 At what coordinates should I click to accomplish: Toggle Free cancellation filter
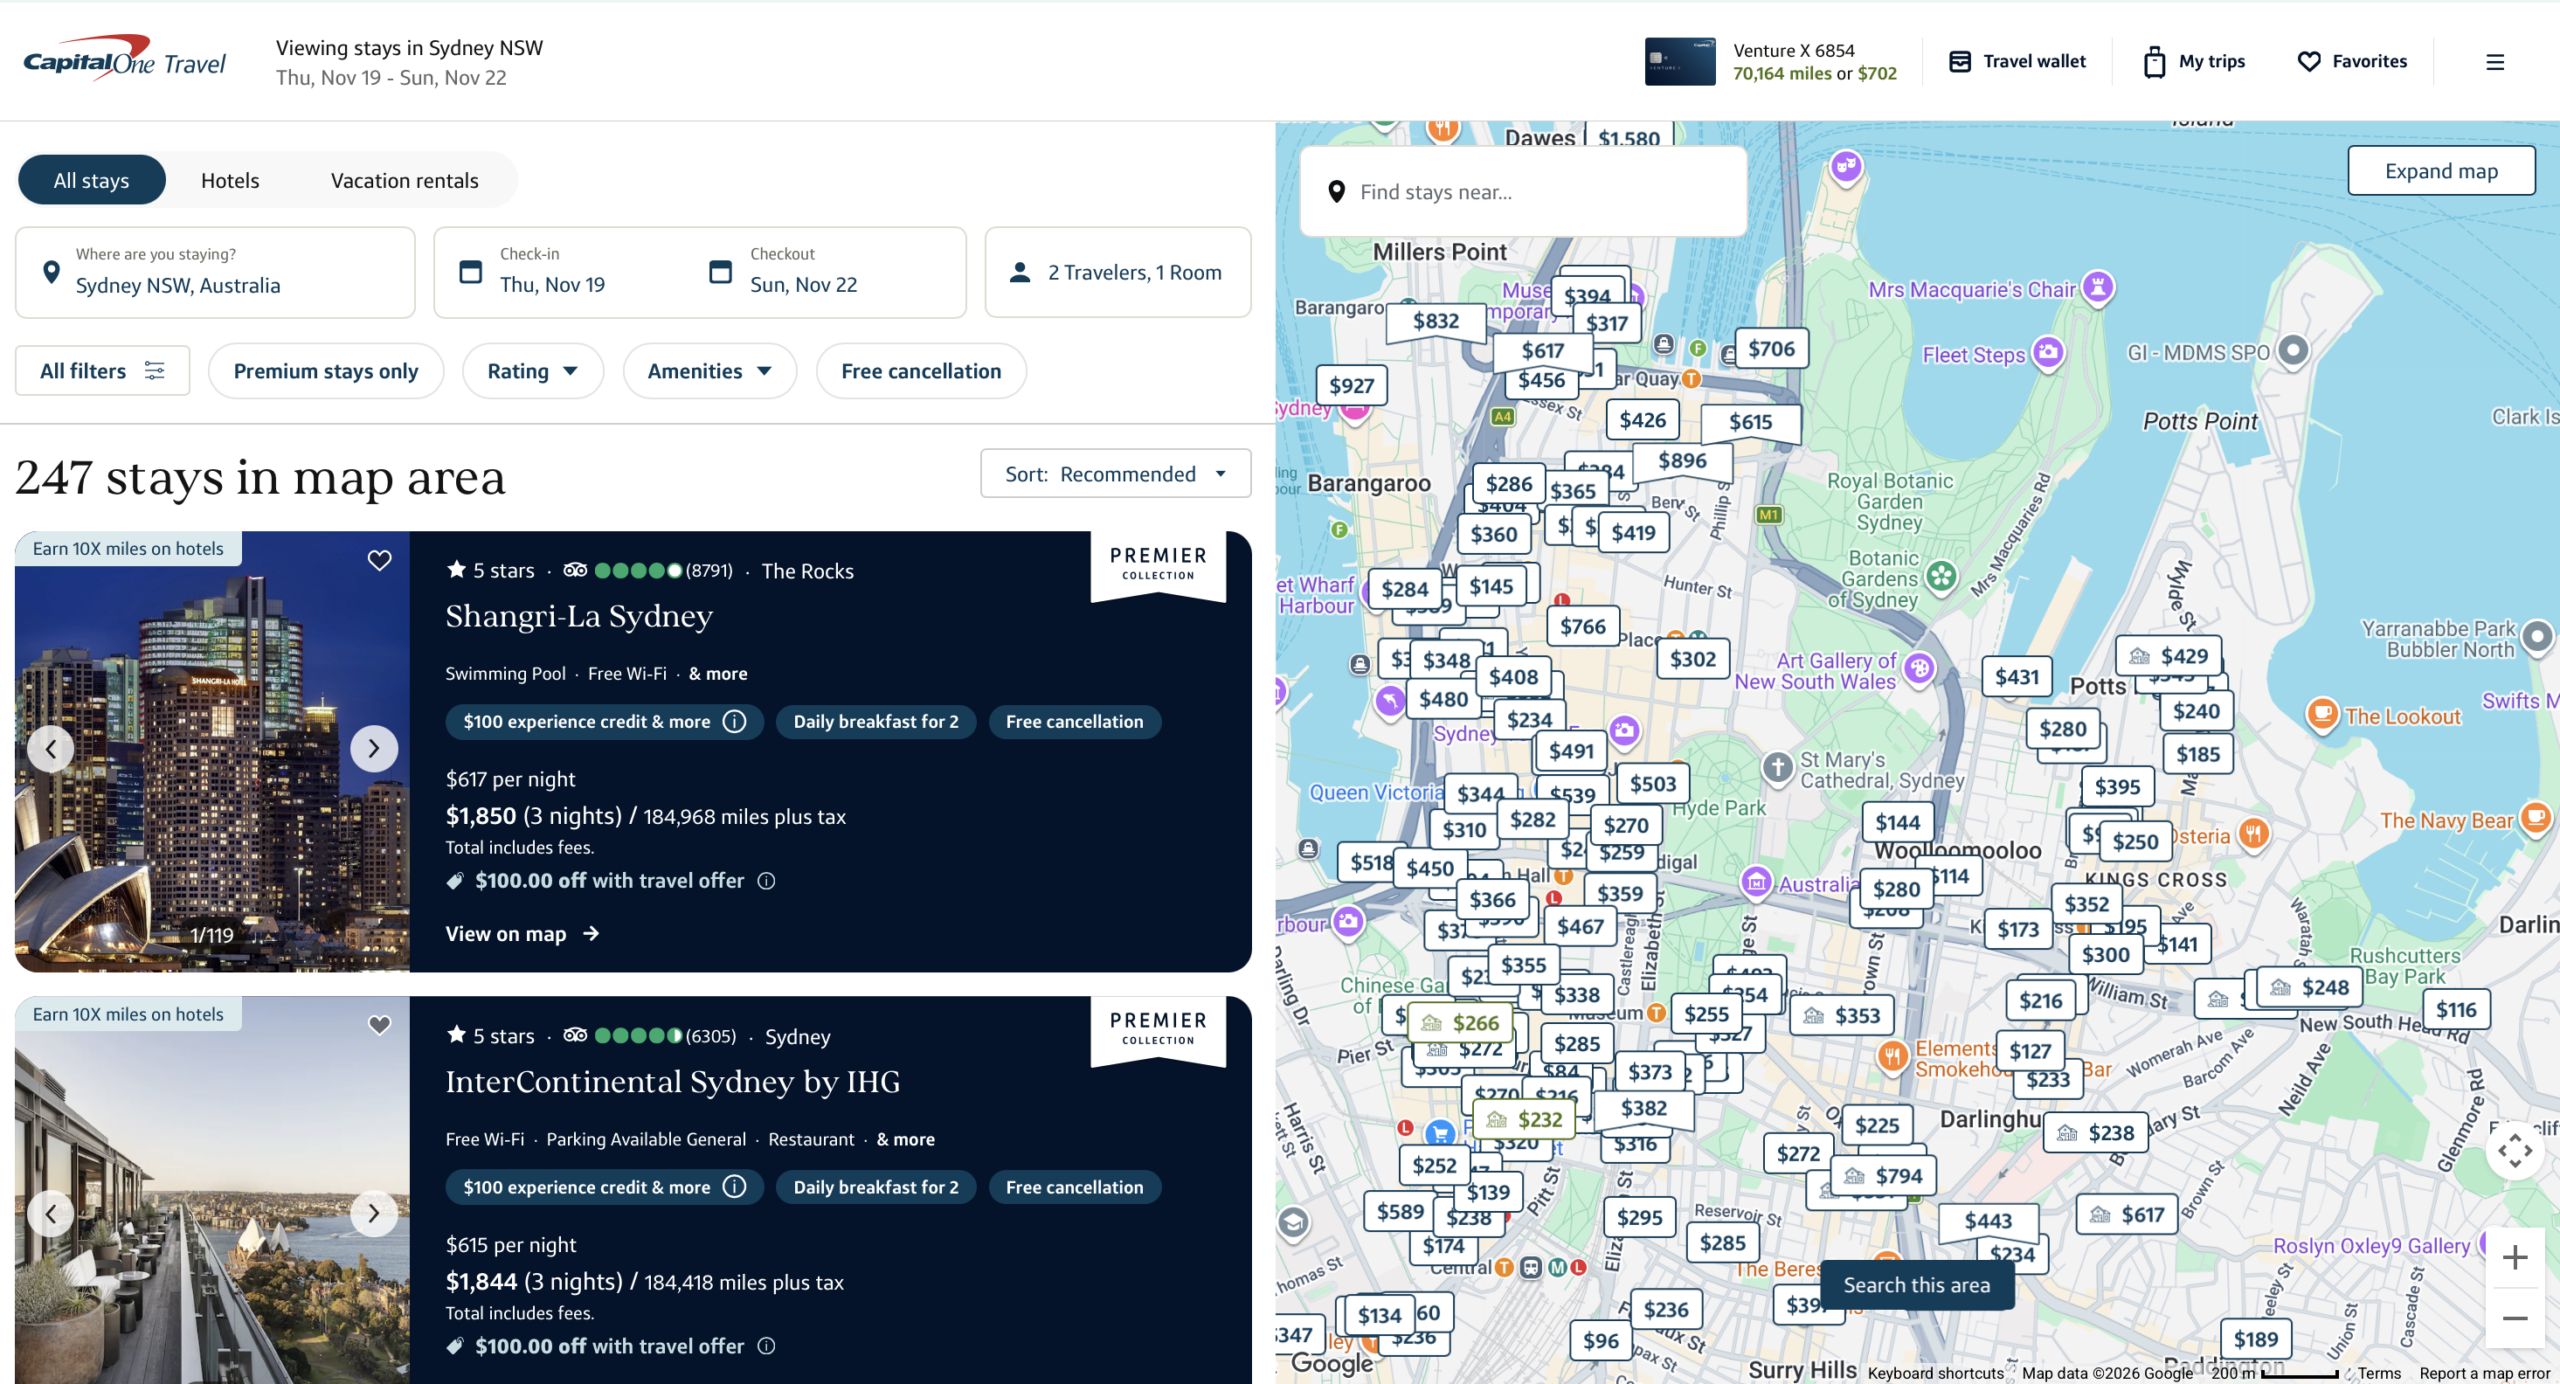pos(921,371)
